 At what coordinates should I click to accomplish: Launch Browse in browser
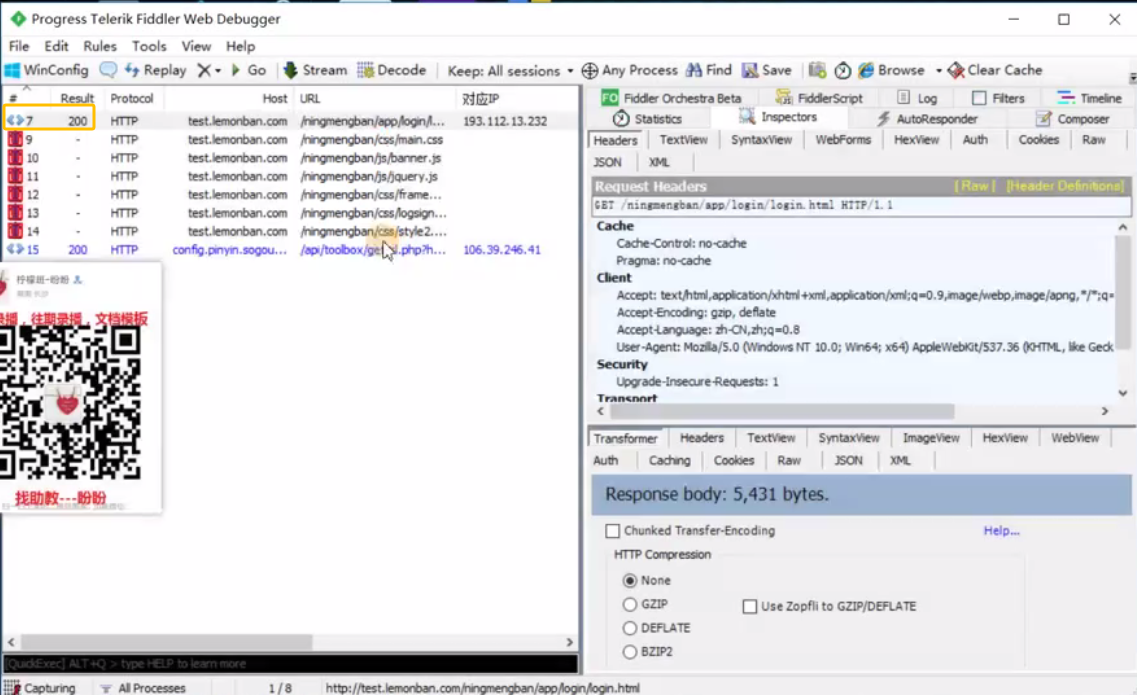click(891, 70)
